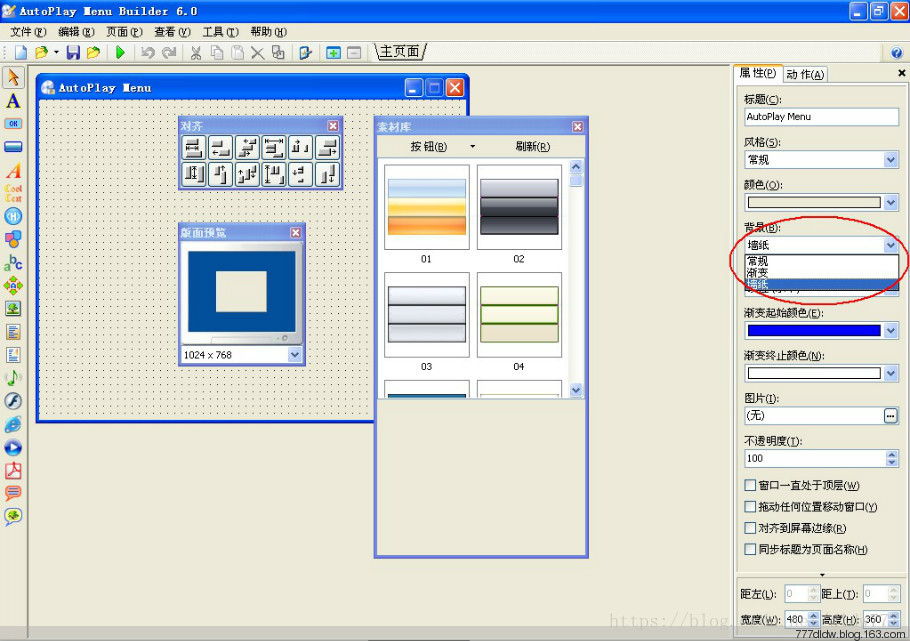
Task: Click the Copy toolbar icon
Action: pyautogui.click(x=216, y=53)
